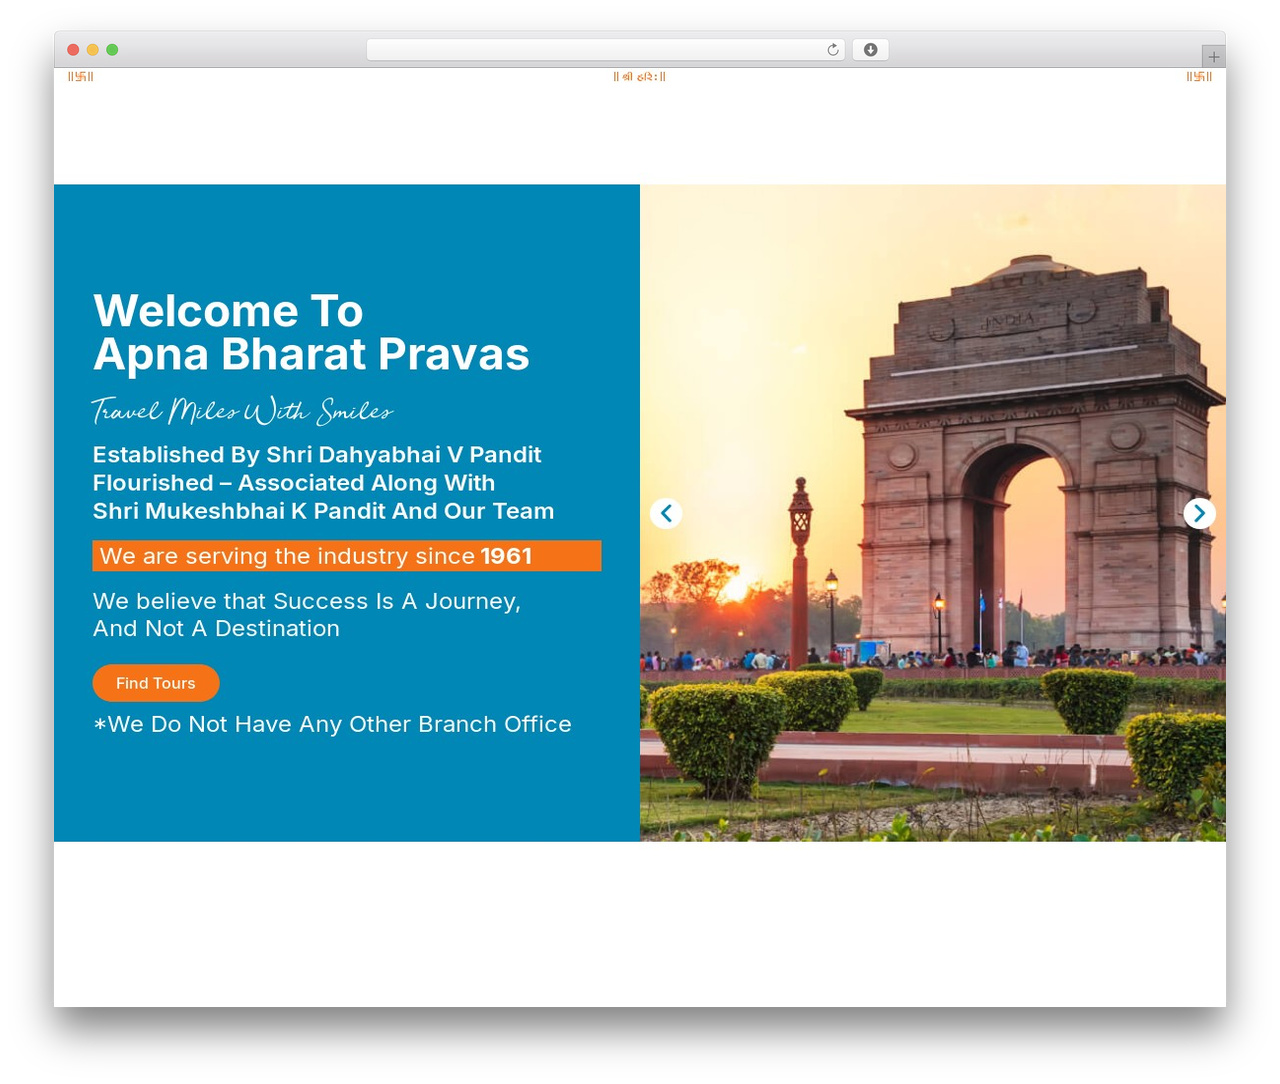
Task: Click the India Gate slider image
Action: point(933,513)
